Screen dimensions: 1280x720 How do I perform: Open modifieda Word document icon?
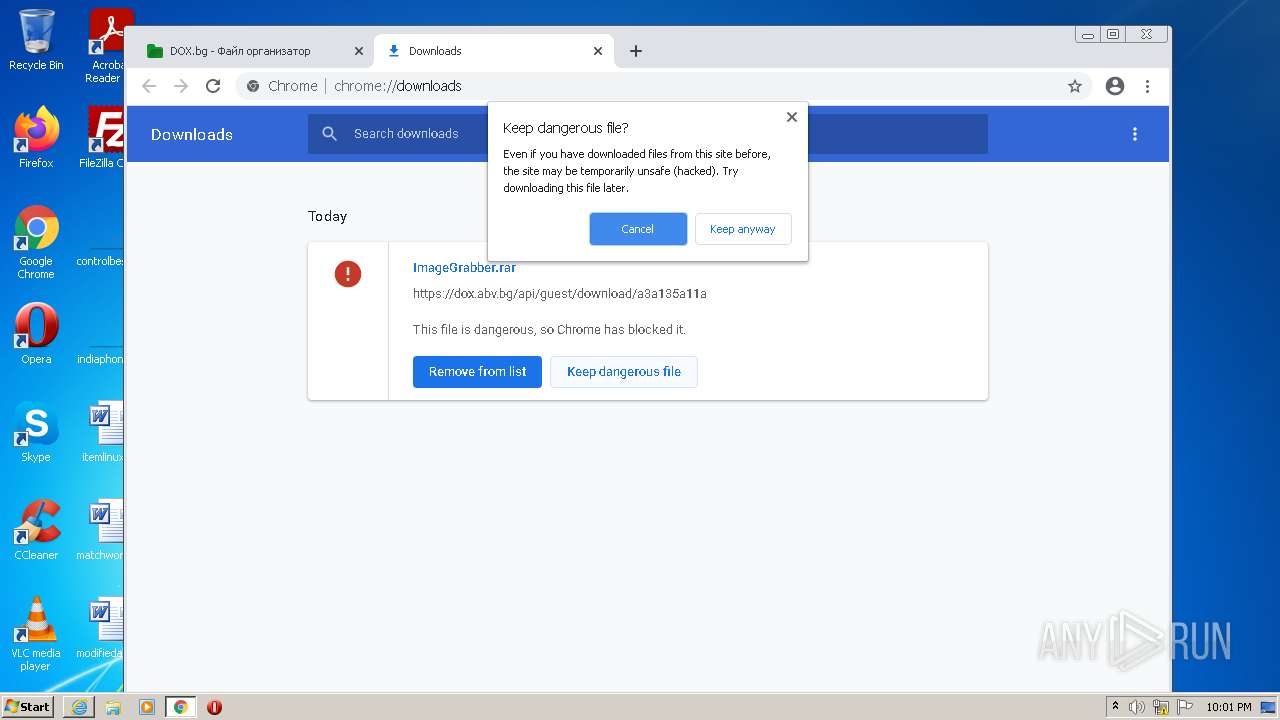100,628
